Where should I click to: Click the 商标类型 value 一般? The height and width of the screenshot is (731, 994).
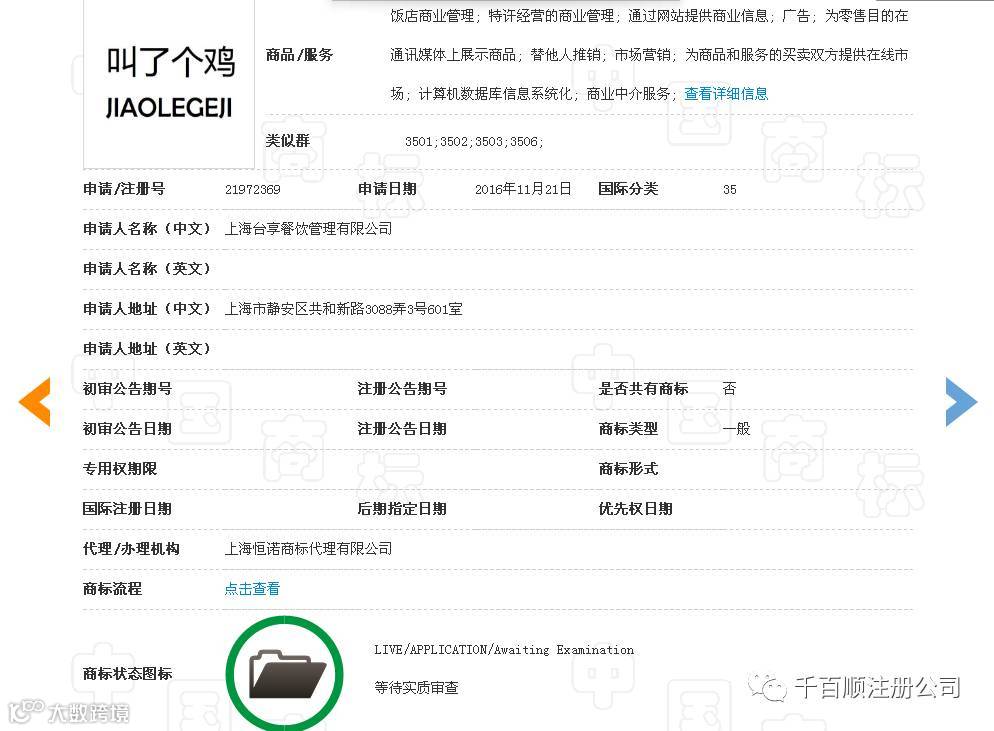tap(736, 429)
